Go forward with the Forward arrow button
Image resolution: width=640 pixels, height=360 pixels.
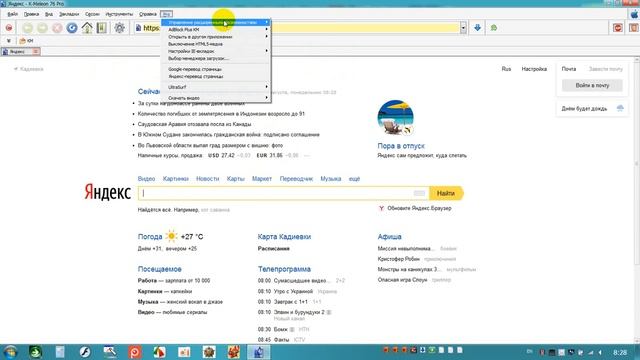click(x=42, y=28)
